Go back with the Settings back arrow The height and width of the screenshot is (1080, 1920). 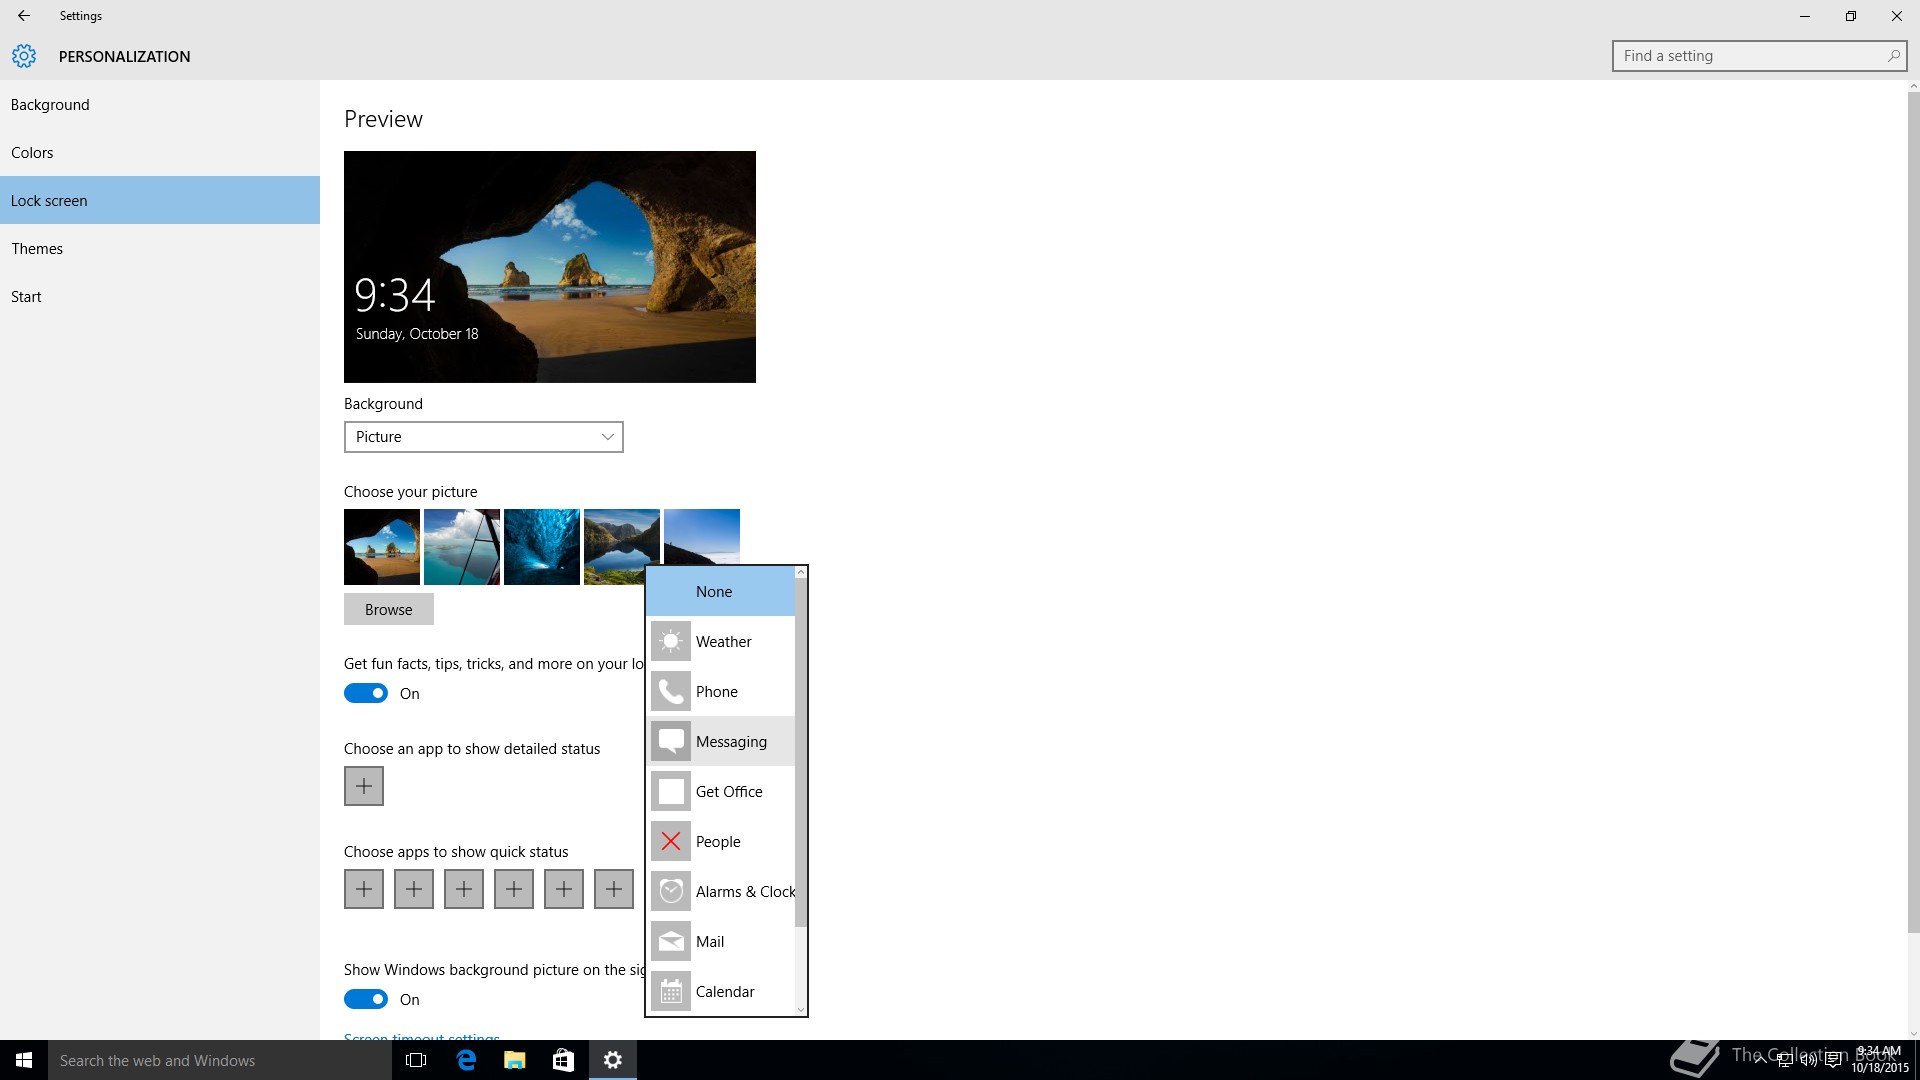click(24, 16)
